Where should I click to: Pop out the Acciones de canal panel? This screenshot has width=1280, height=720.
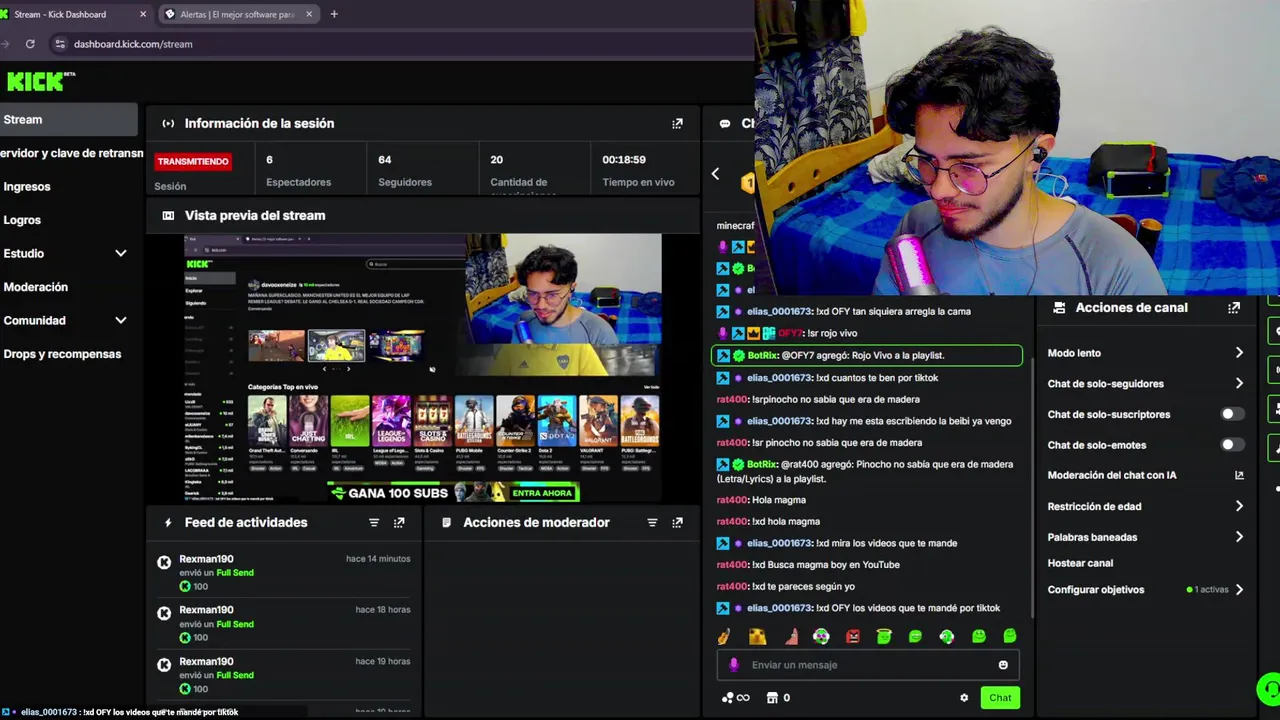click(x=1234, y=308)
